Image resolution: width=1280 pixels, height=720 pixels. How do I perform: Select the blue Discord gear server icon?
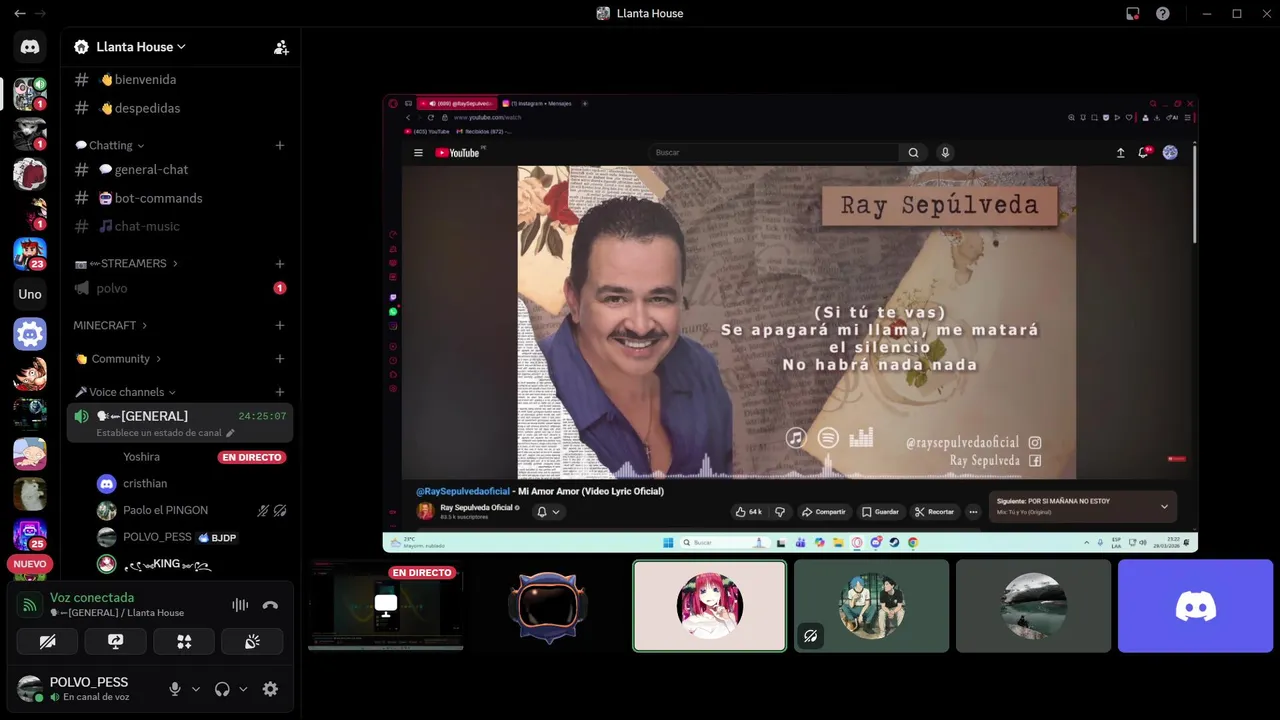pos(30,334)
